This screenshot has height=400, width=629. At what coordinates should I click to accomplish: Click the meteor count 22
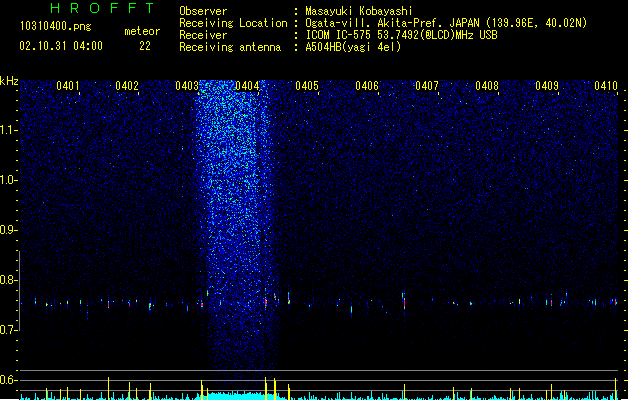click(145, 46)
